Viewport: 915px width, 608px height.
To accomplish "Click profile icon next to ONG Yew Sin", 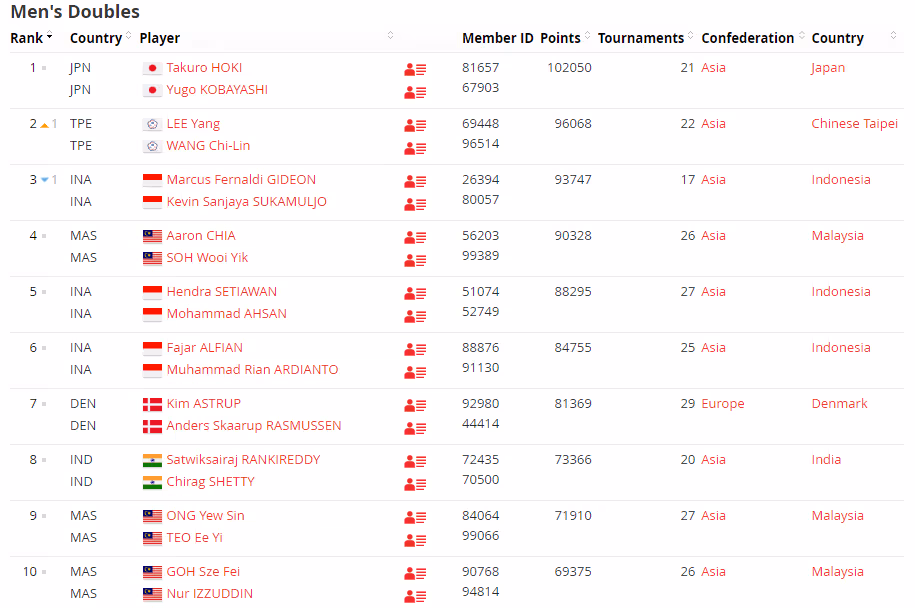I will (x=415, y=517).
